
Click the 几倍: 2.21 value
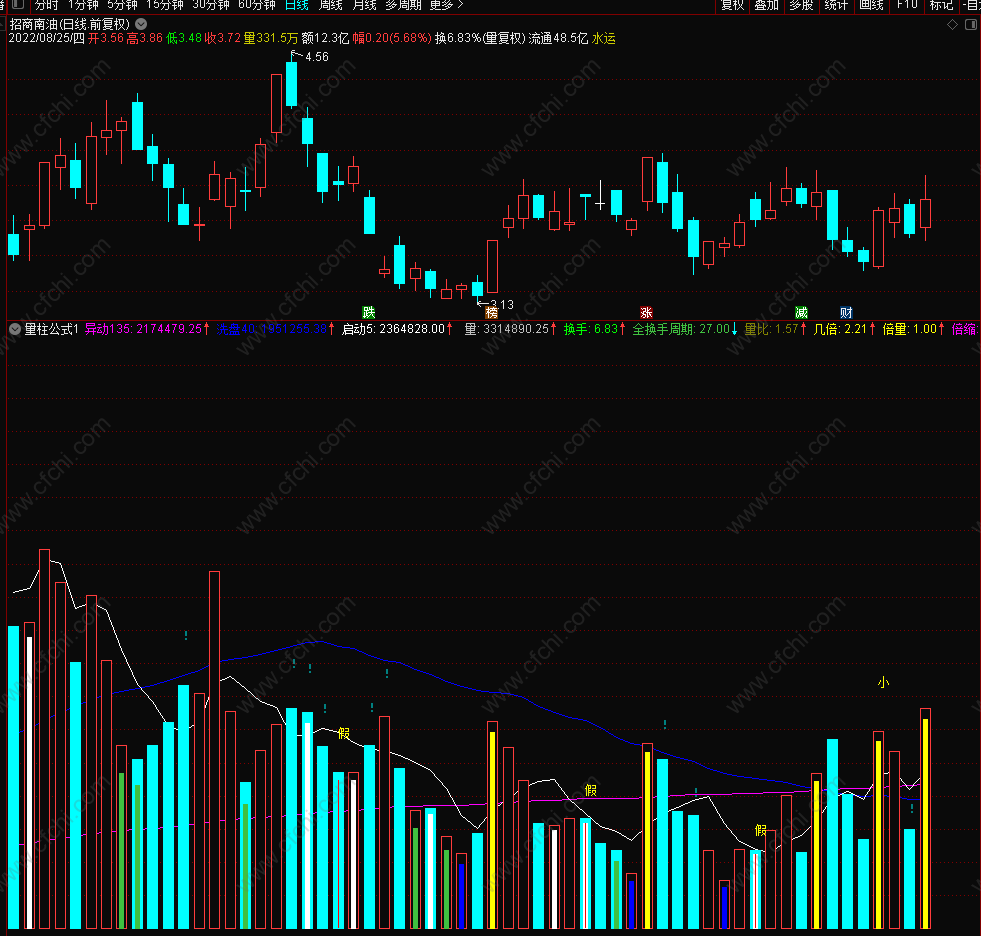[840, 328]
